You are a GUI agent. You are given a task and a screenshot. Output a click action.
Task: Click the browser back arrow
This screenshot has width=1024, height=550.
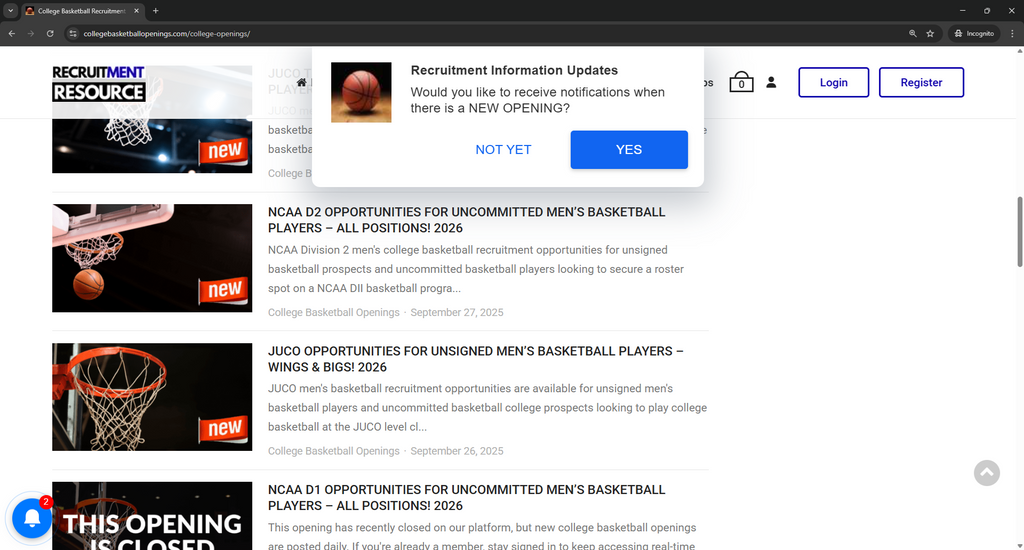click(x=12, y=33)
